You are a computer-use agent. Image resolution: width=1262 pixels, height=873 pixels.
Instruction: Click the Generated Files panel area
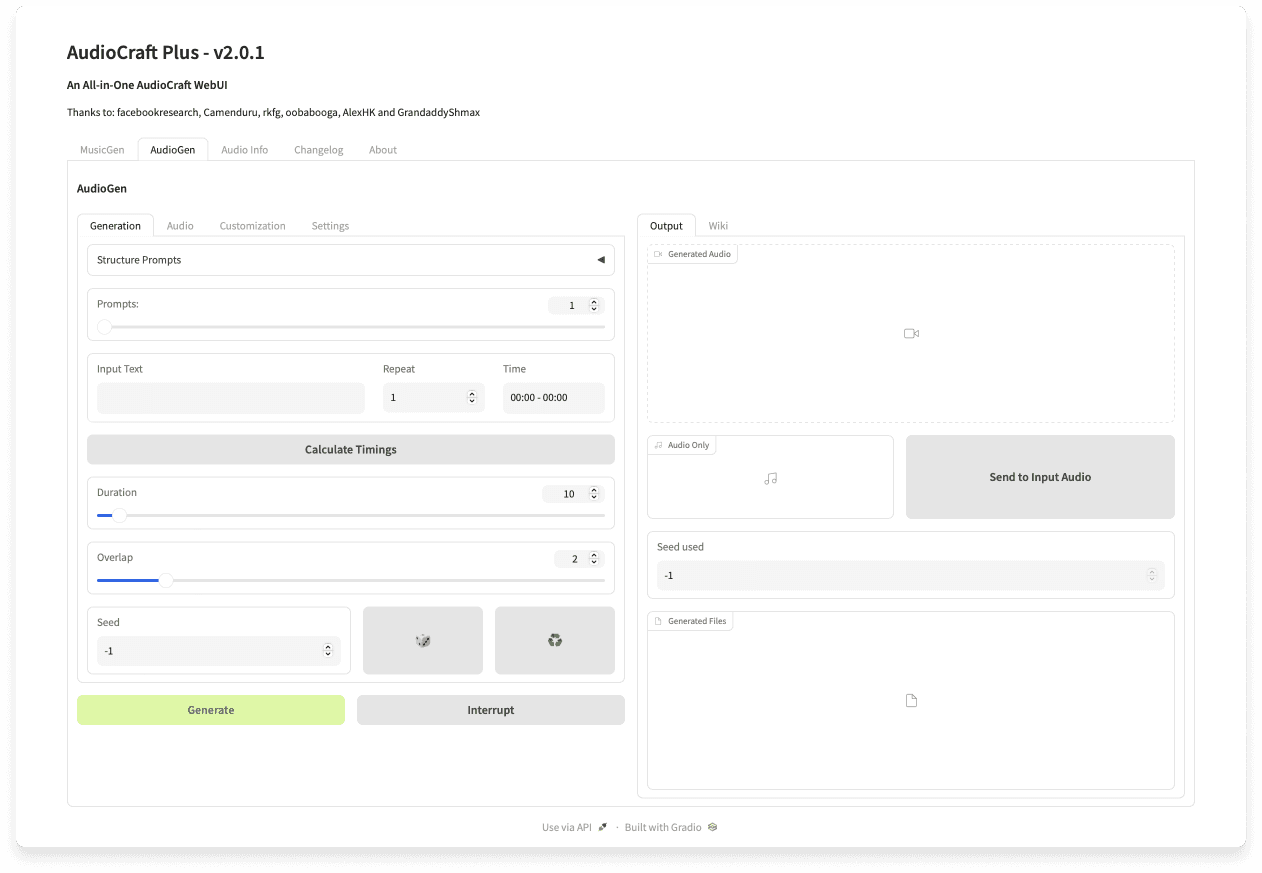(911, 701)
